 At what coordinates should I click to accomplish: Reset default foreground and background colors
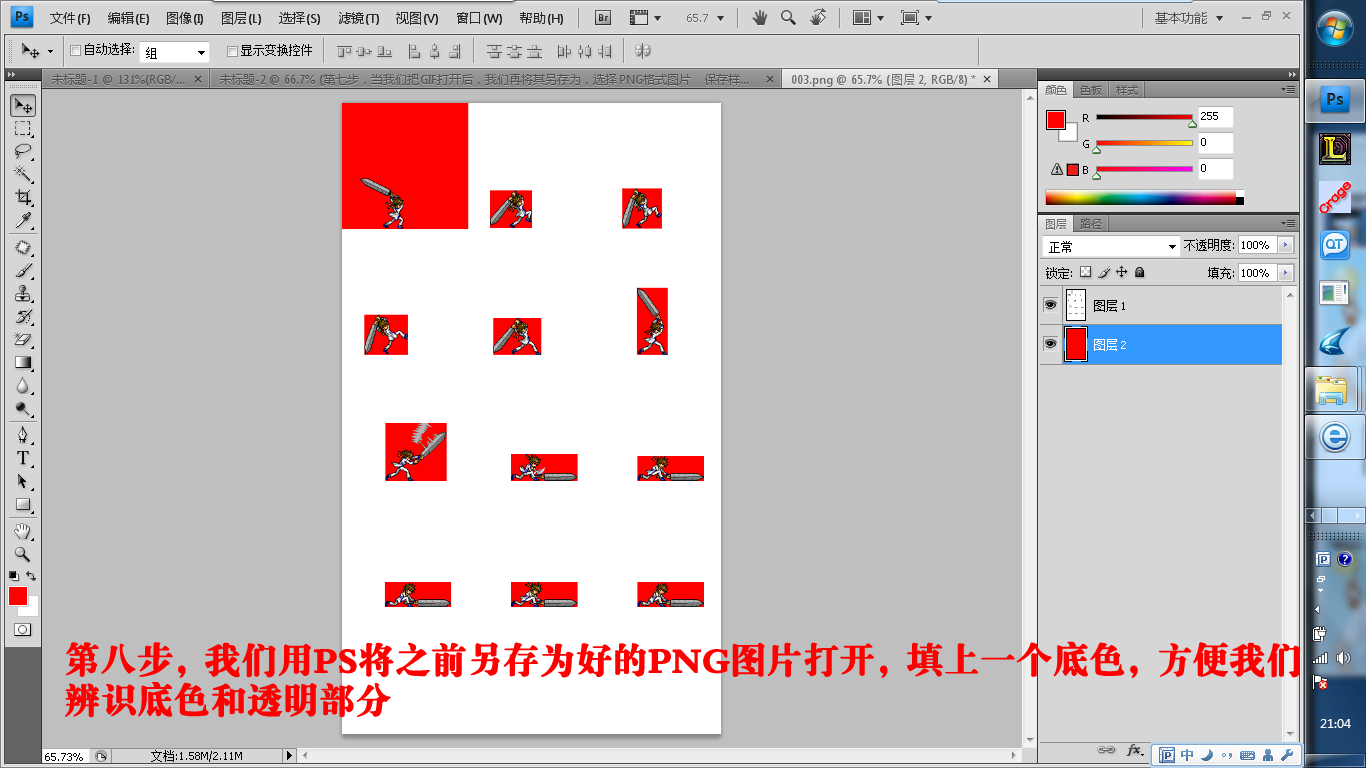13,576
